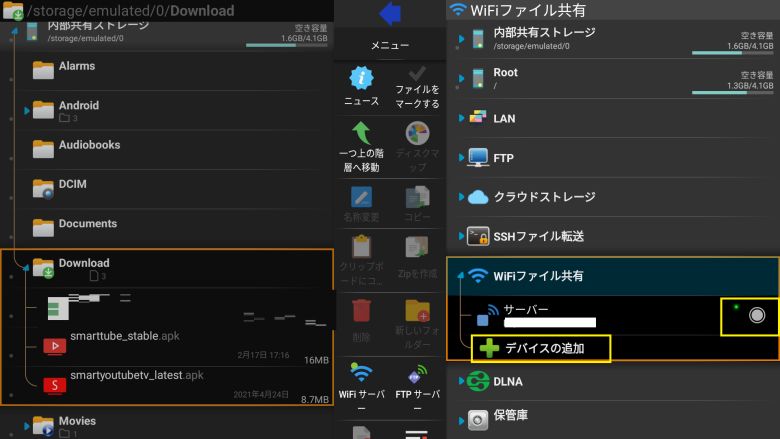Click the blurred file thumbnail in Download
Image resolution: width=780 pixels, height=439 pixels.
click(x=58, y=308)
